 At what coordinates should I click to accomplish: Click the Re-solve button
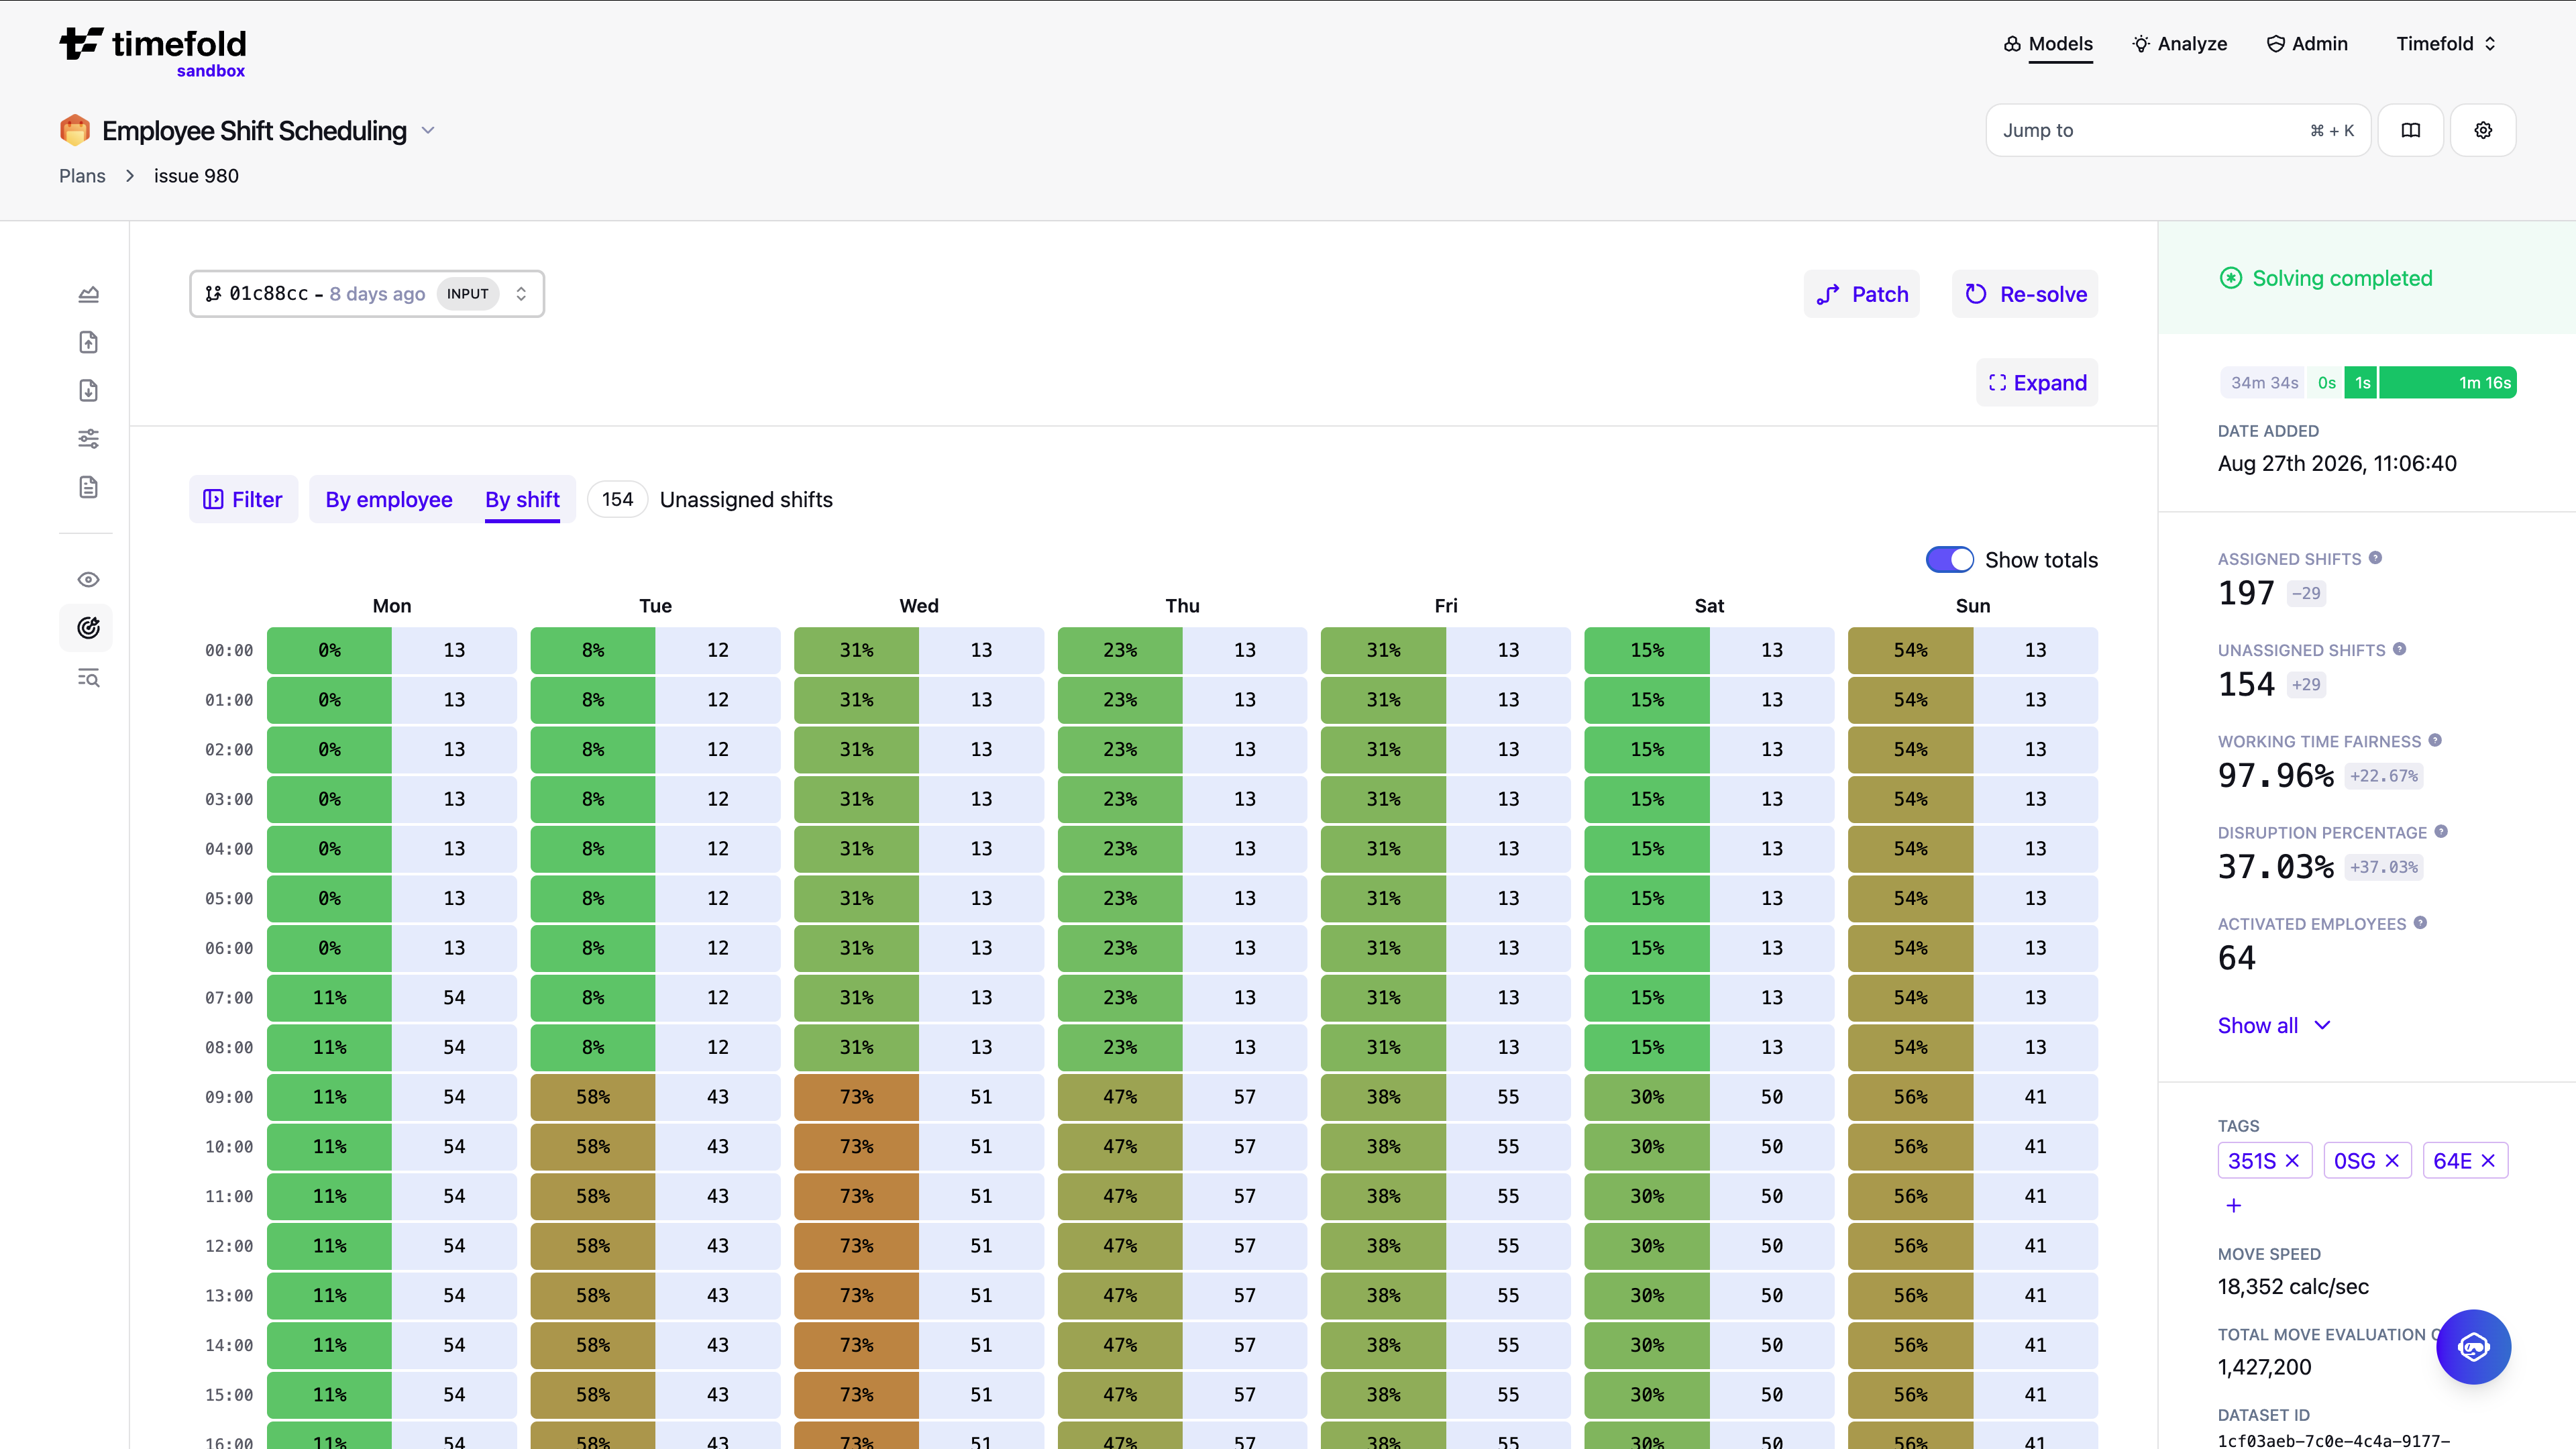point(2025,294)
